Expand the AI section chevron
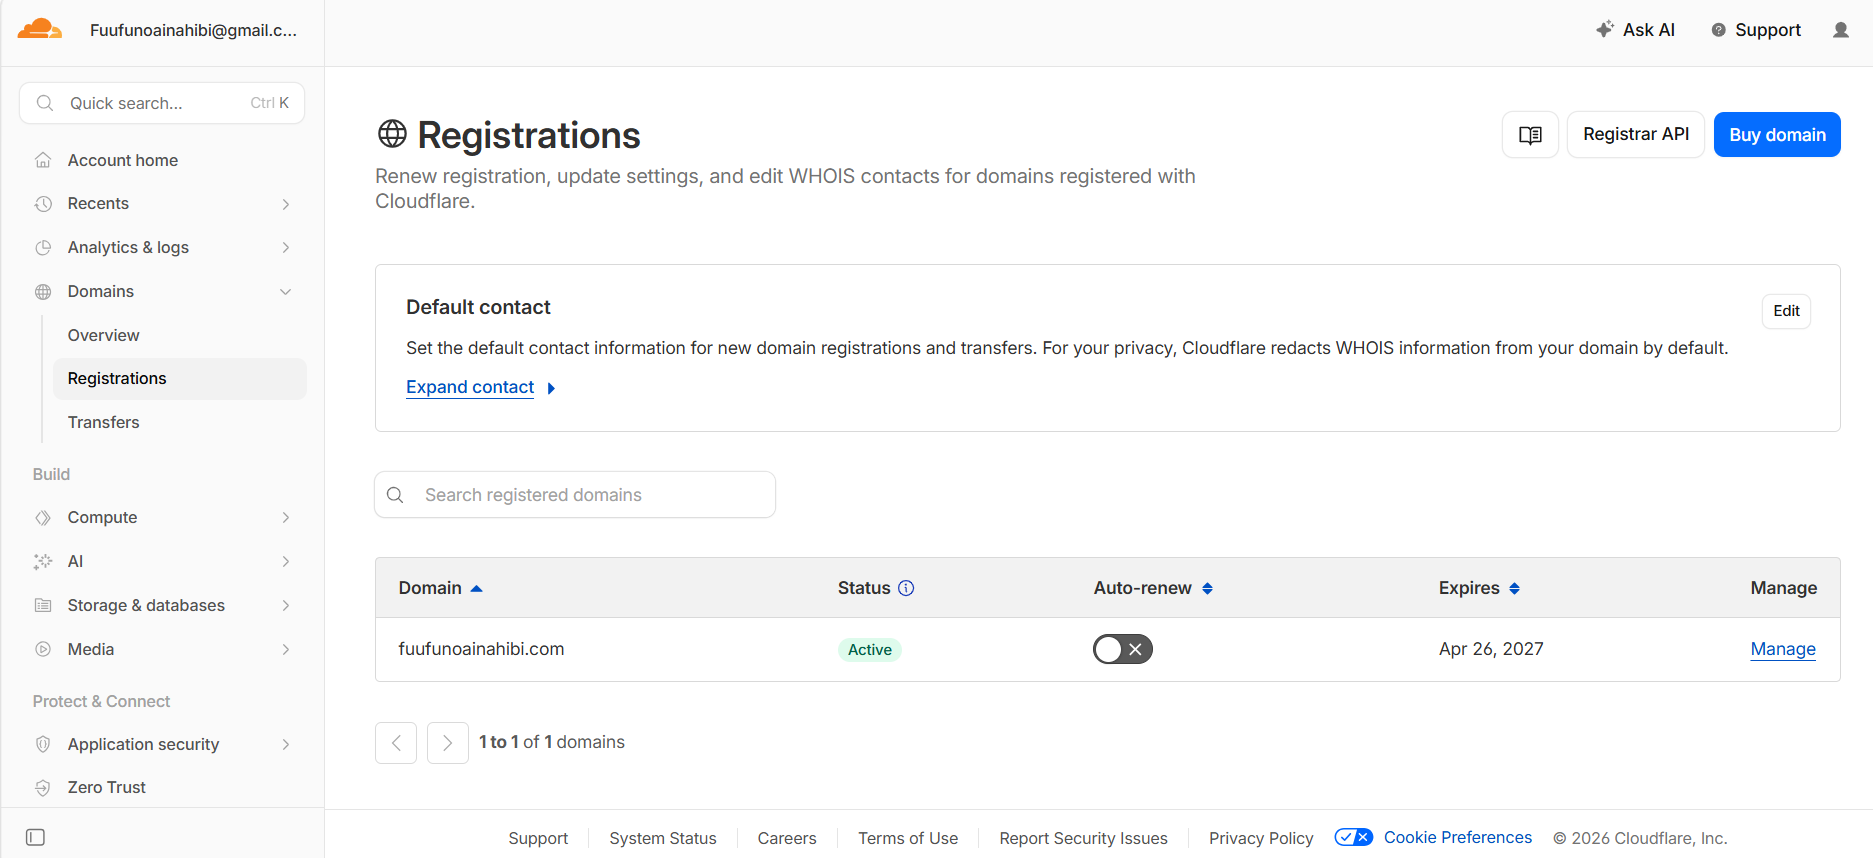 click(x=286, y=562)
